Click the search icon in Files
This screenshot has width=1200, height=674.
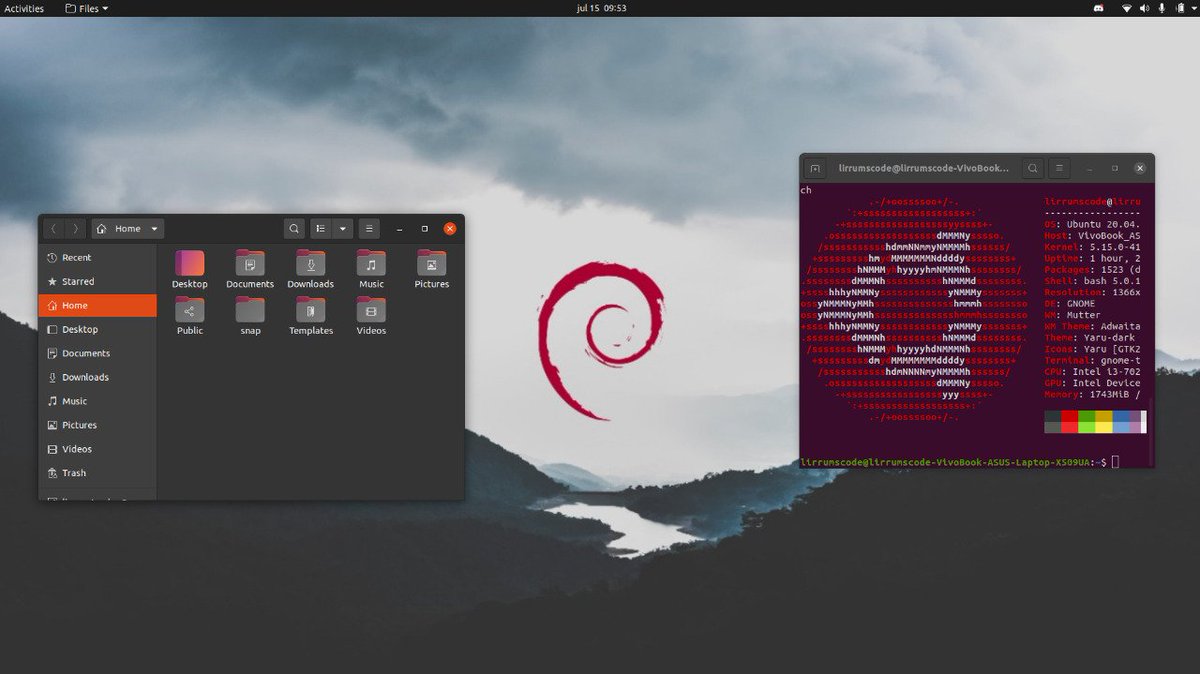tap(294, 229)
